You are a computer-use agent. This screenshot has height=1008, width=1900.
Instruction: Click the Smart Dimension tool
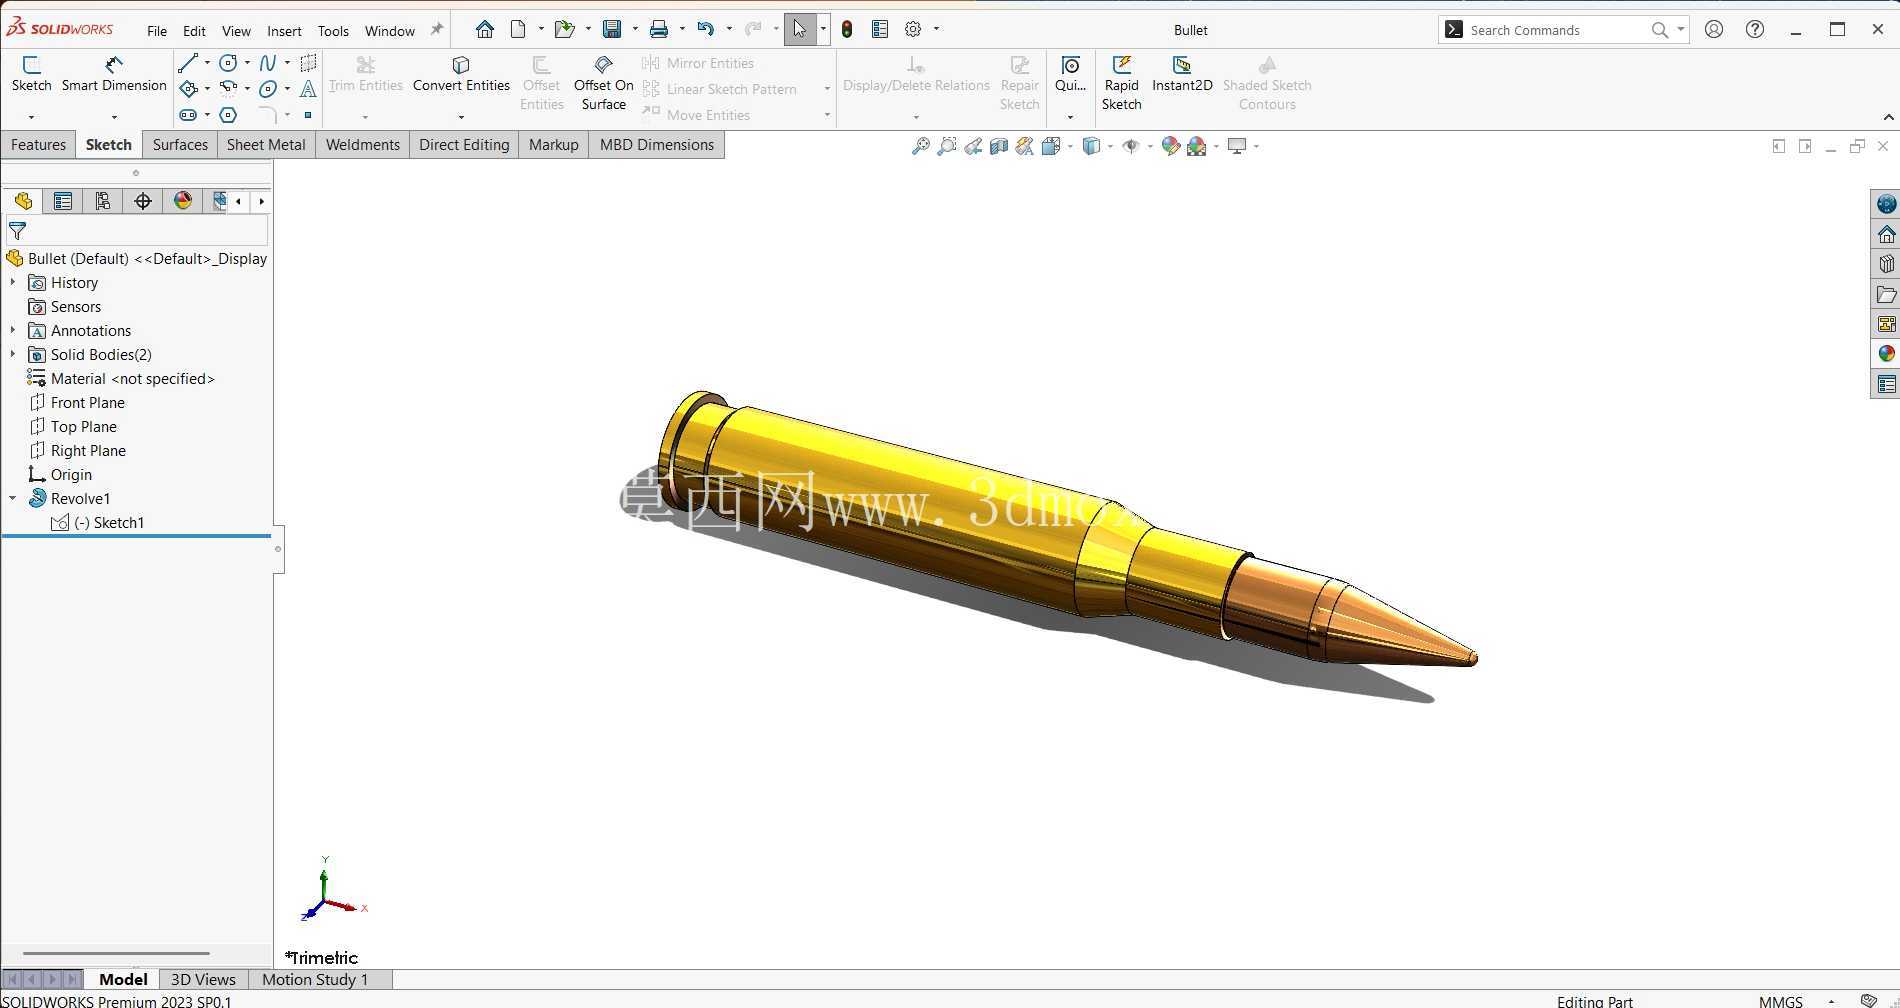[114, 75]
